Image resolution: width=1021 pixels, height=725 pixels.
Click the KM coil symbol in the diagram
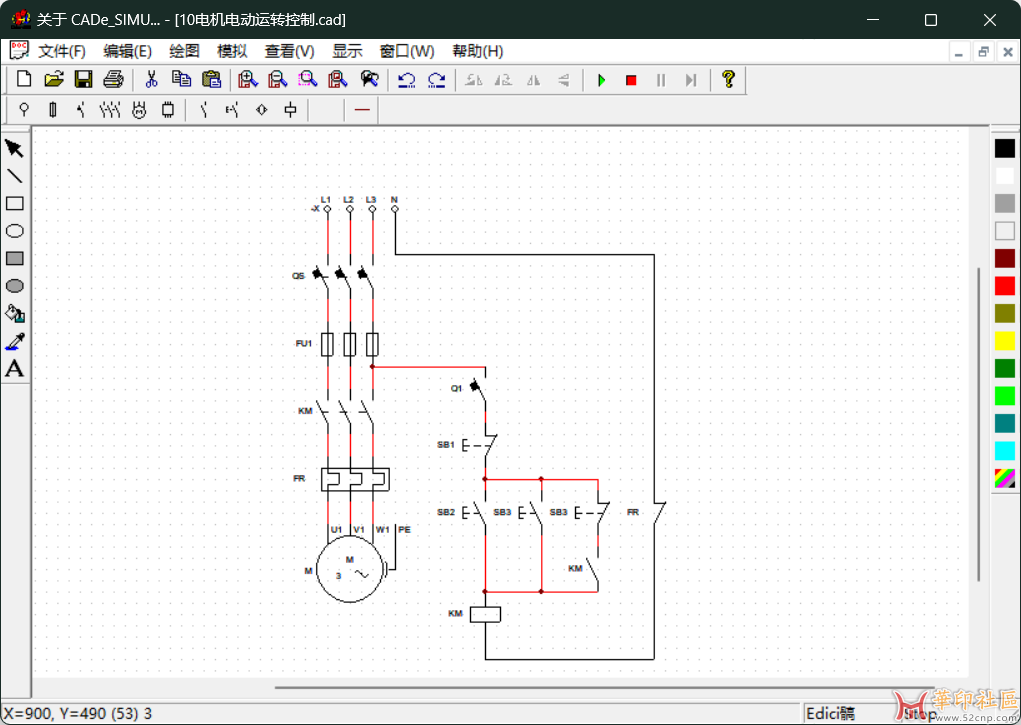coord(485,614)
